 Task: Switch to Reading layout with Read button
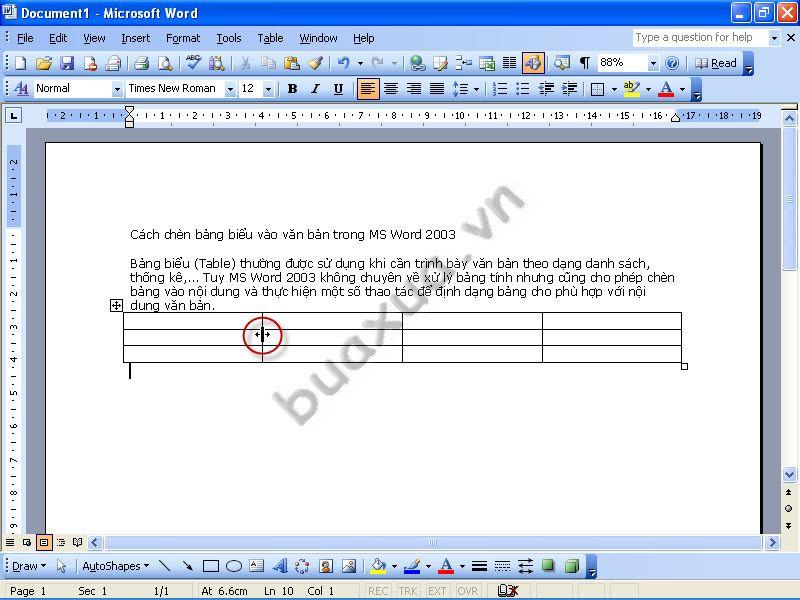click(x=716, y=63)
